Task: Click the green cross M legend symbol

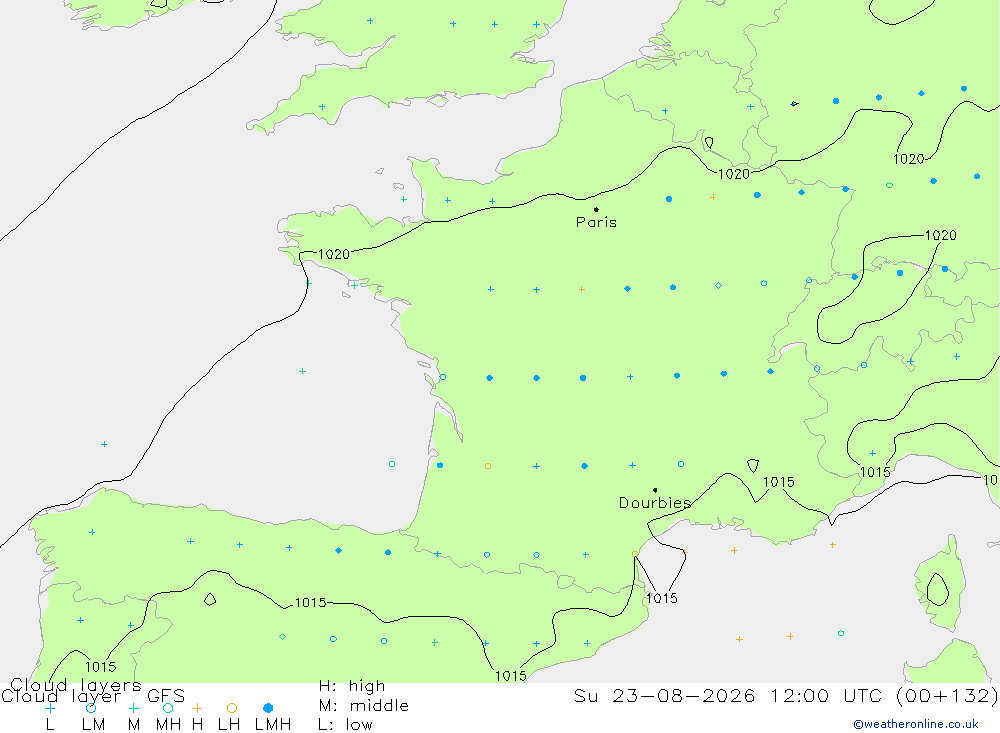Action: tap(133, 708)
